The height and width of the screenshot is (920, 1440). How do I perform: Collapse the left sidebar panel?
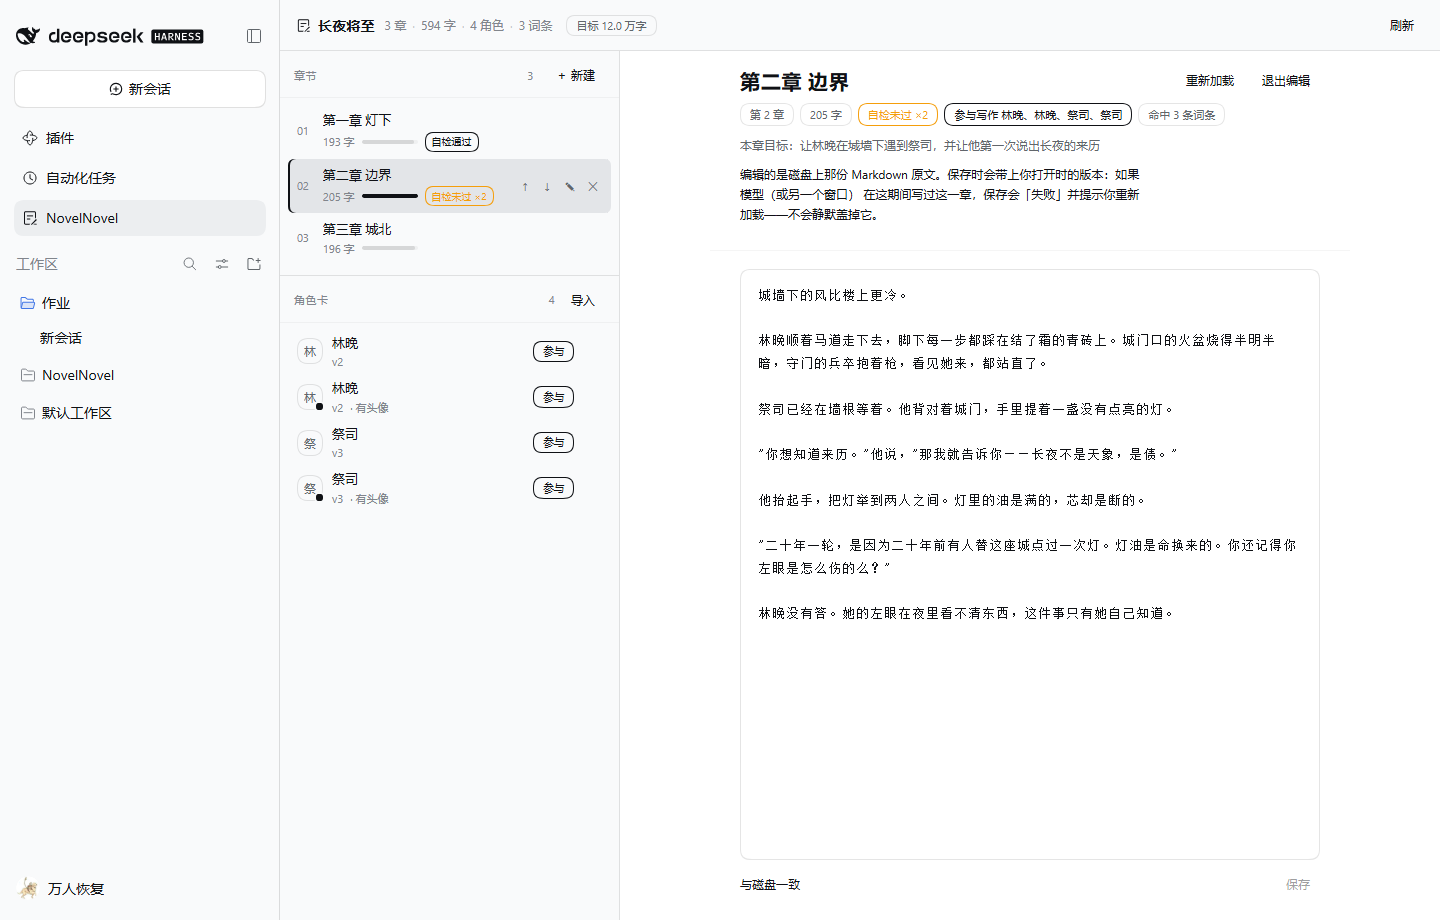[254, 36]
